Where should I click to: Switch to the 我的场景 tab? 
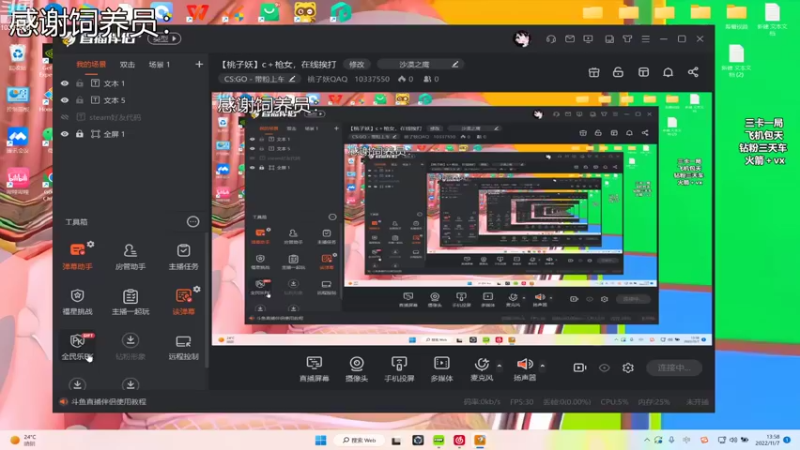91,64
